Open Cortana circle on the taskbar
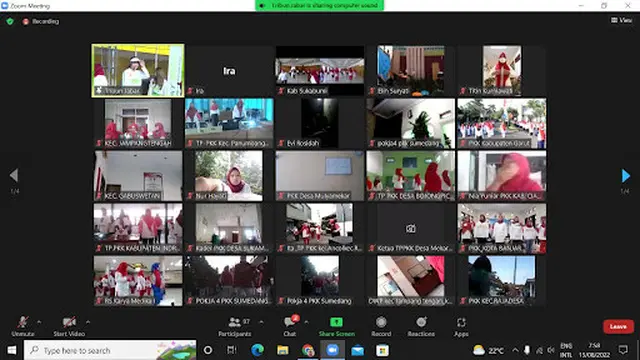Screen dimensions: 640x360 click(x=208, y=350)
